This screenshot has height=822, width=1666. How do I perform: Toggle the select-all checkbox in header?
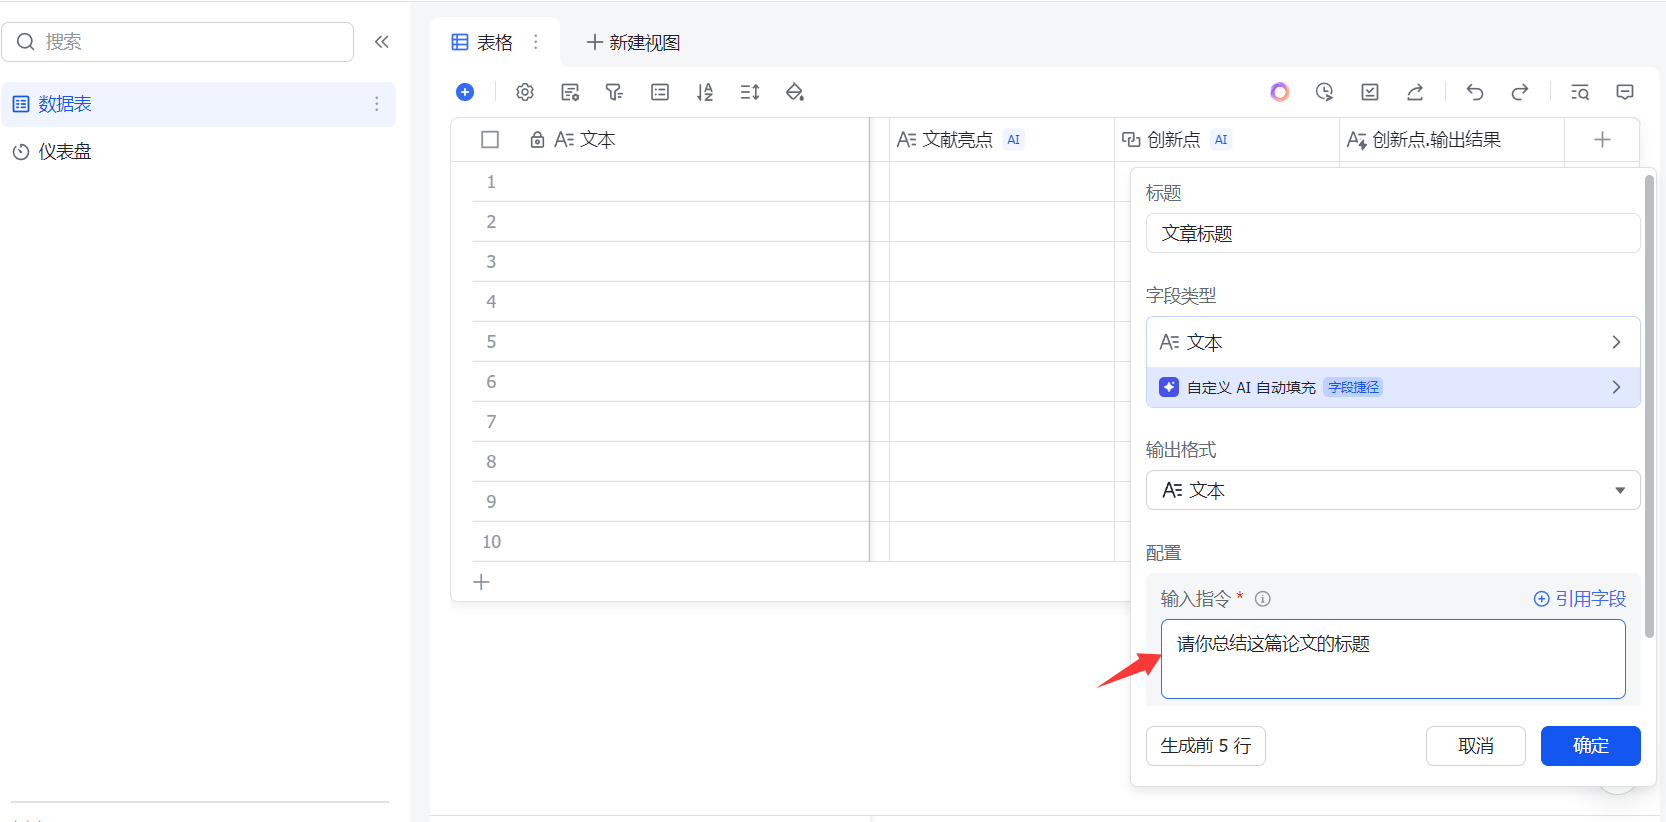point(490,140)
